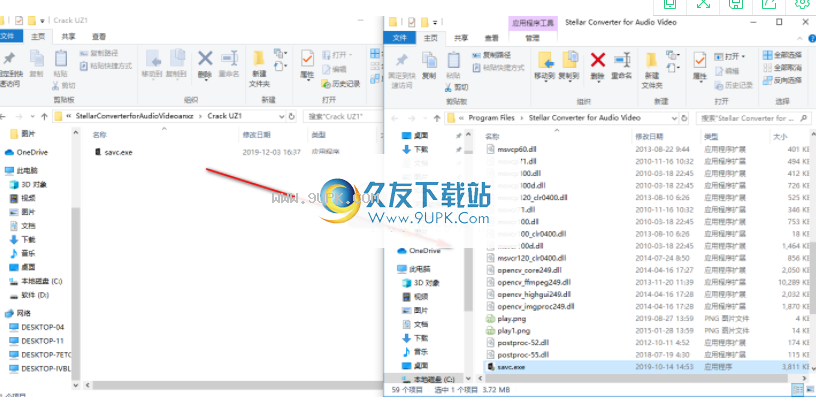Image resolution: width=816 pixels, height=402 pixels.
Task: Refresh the Crack UZ1 window address bar
Action: 292,117
